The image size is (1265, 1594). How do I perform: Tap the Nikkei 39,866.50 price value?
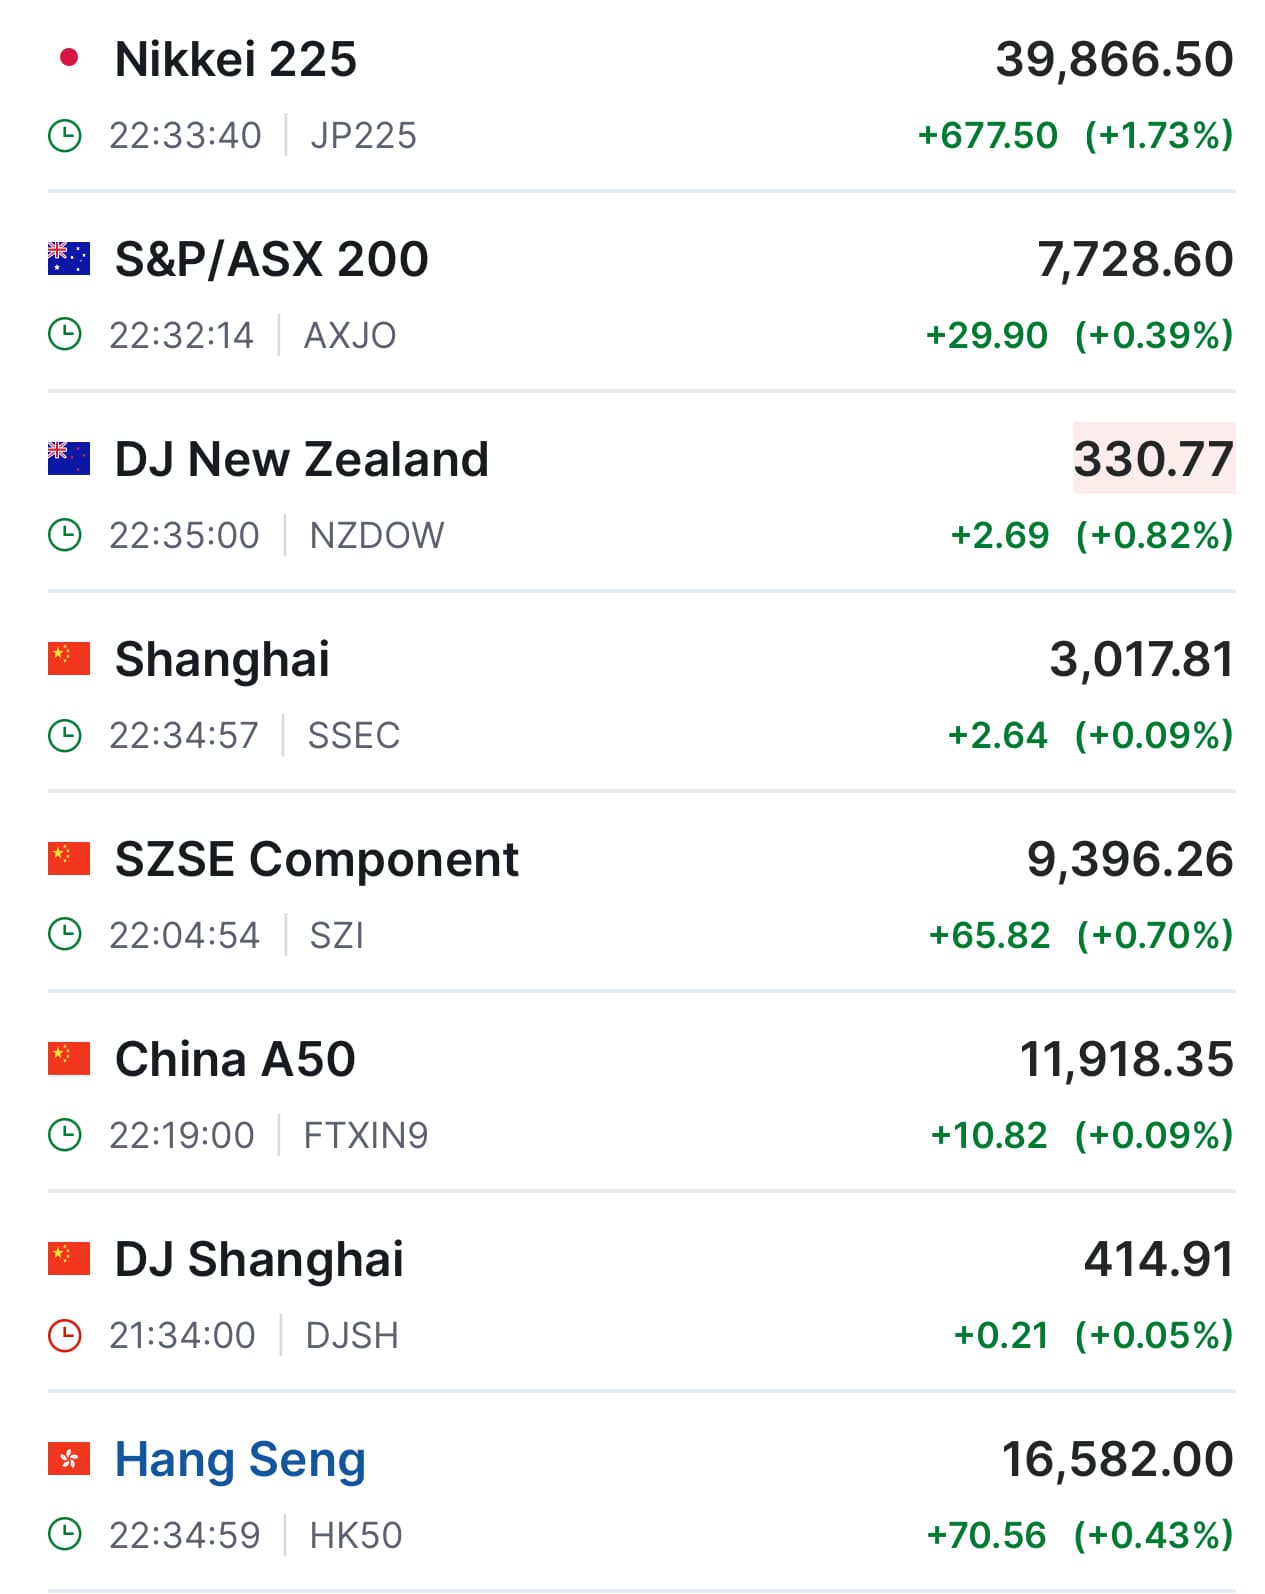[1114, 59]
